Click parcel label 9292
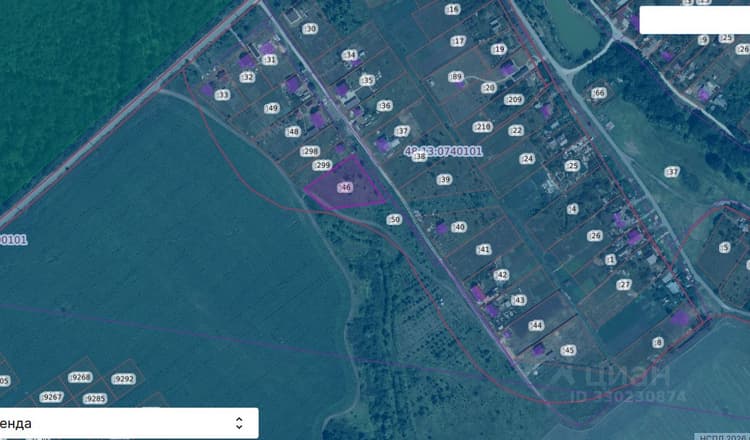 (123, 379)
